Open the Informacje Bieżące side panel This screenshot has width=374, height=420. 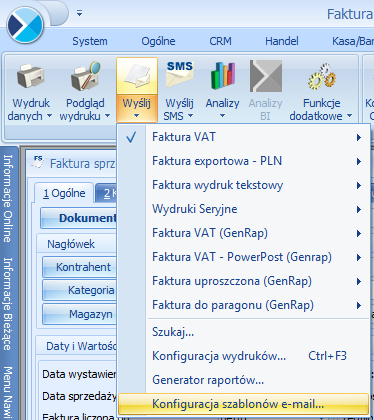(8, 303)
